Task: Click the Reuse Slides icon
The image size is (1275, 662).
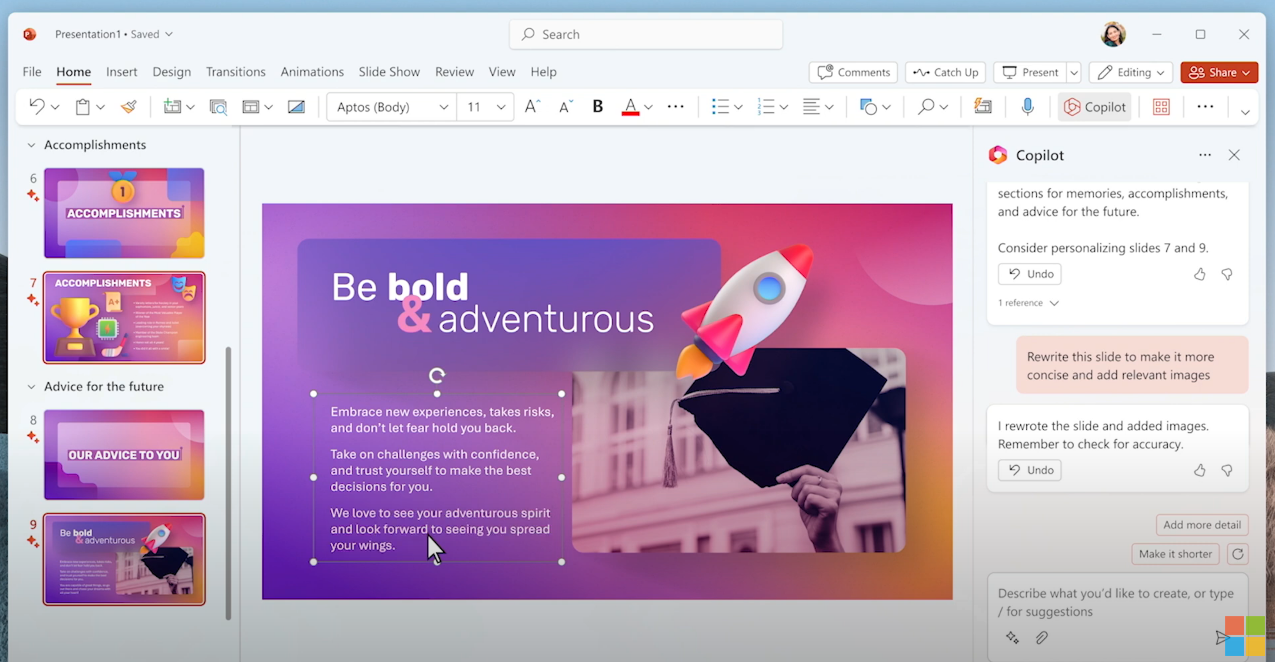Action: pyautogui.click(x=218, y=106)
